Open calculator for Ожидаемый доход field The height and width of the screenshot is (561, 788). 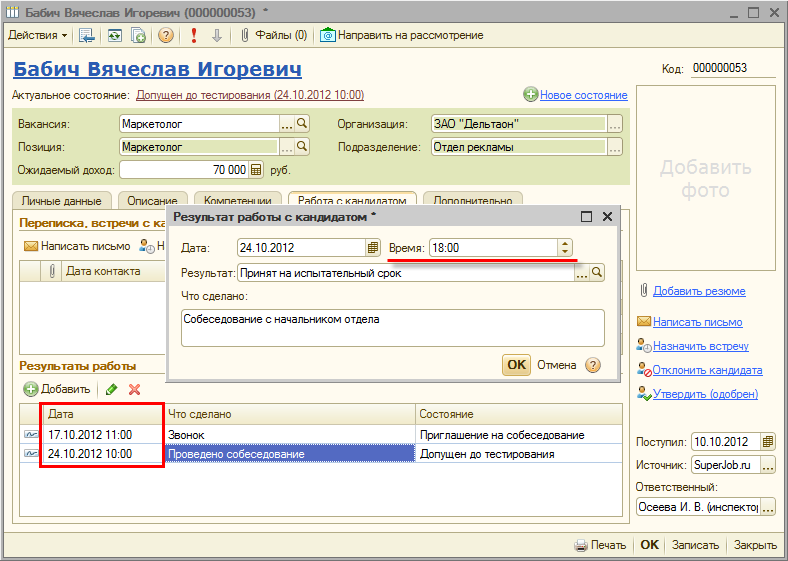pos(256,170)
